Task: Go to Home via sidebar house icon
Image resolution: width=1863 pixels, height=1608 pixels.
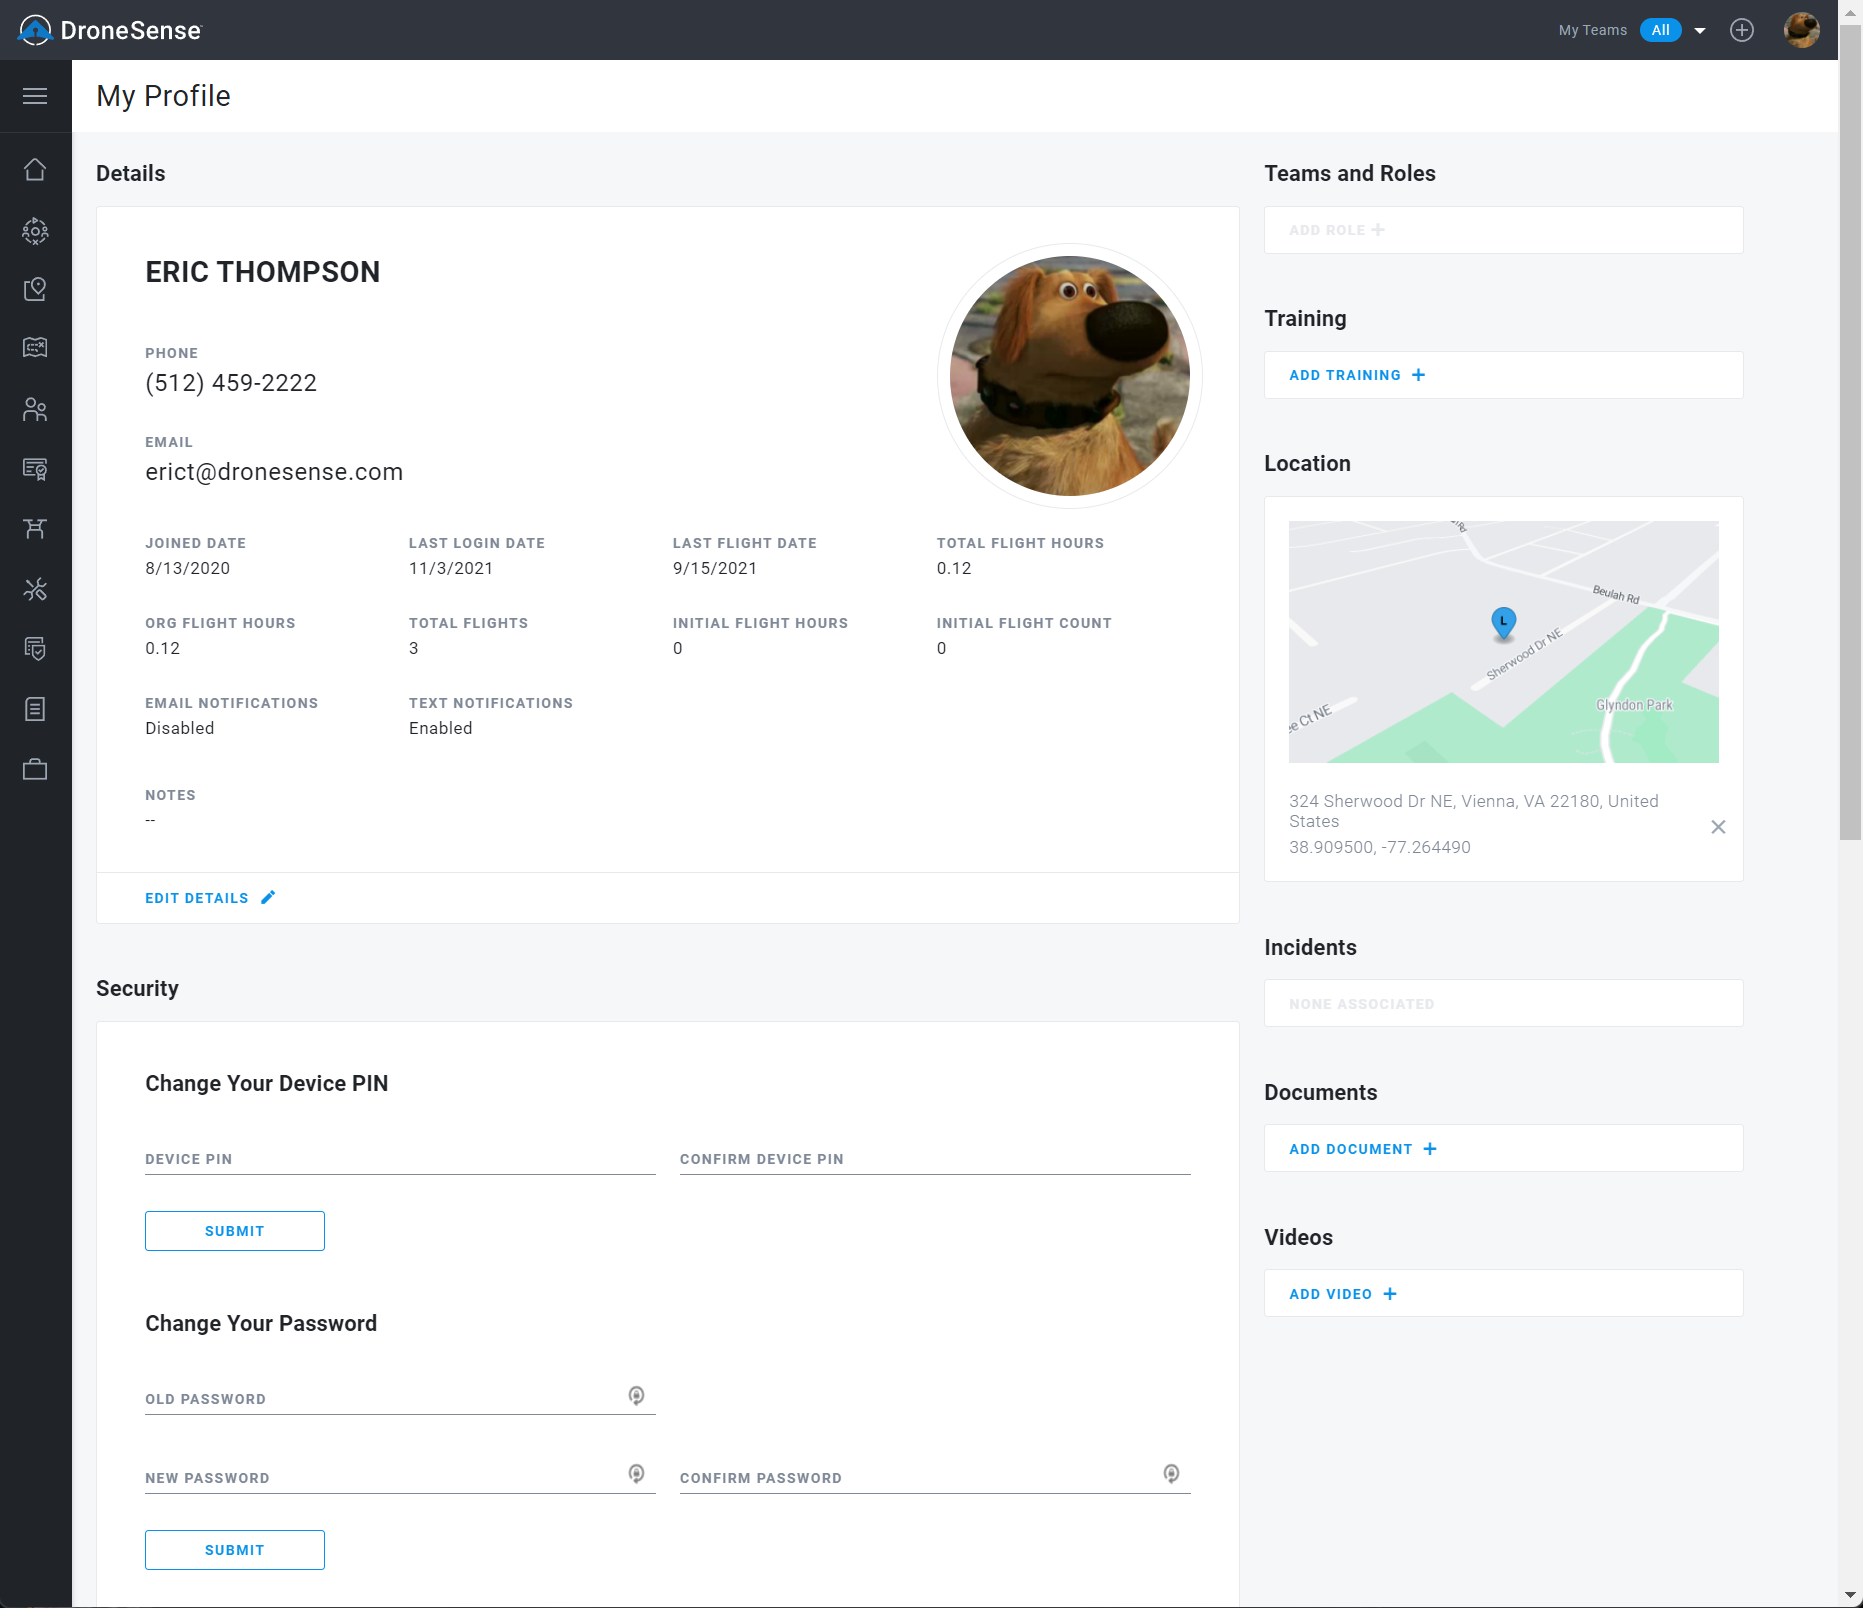Action: click(x=35, y=170)
